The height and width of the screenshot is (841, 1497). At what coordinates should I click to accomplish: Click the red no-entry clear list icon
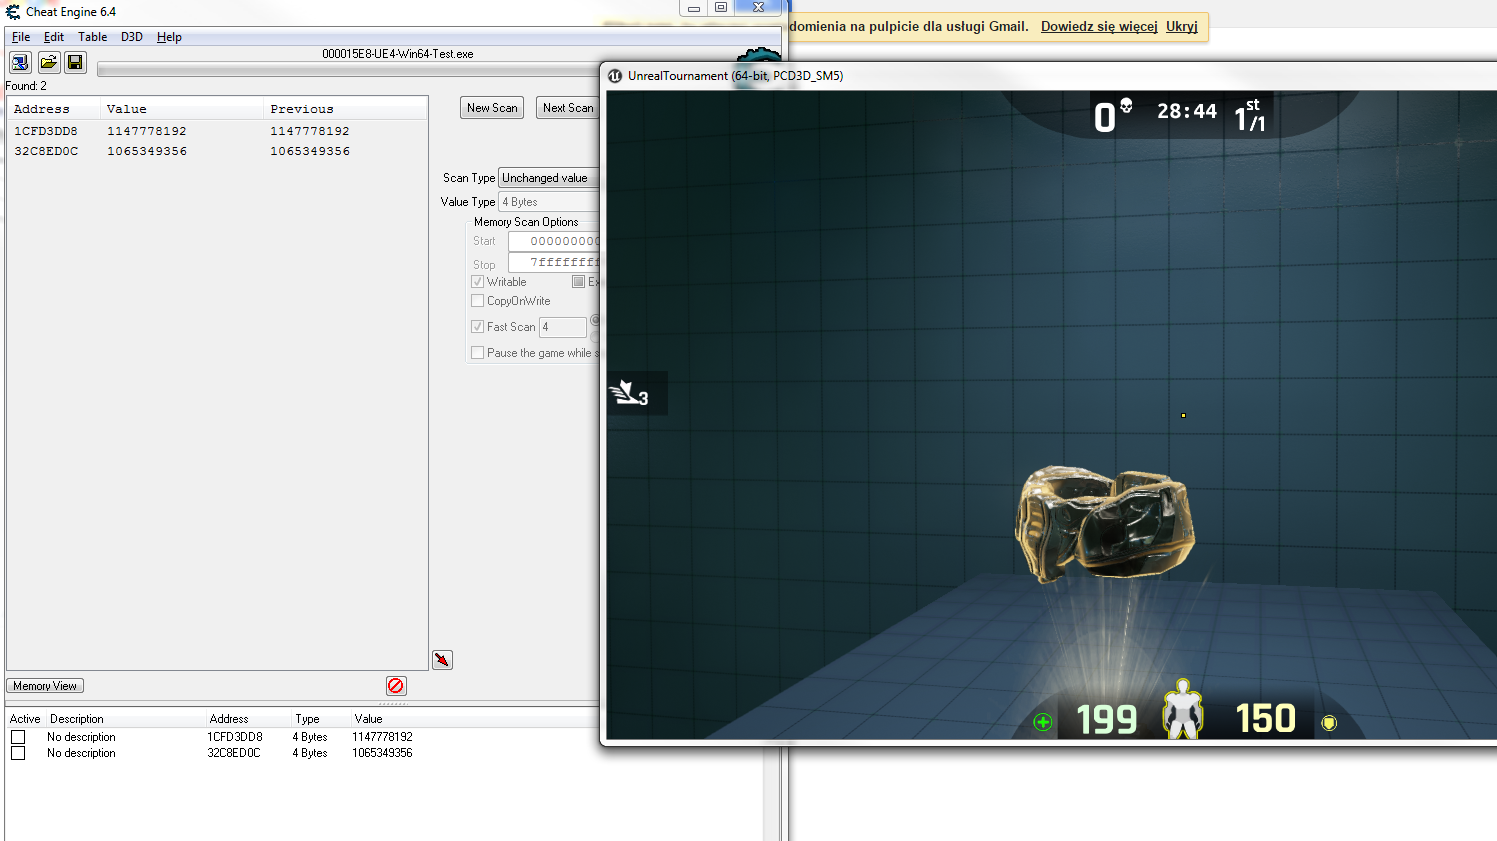pos(396,686)
